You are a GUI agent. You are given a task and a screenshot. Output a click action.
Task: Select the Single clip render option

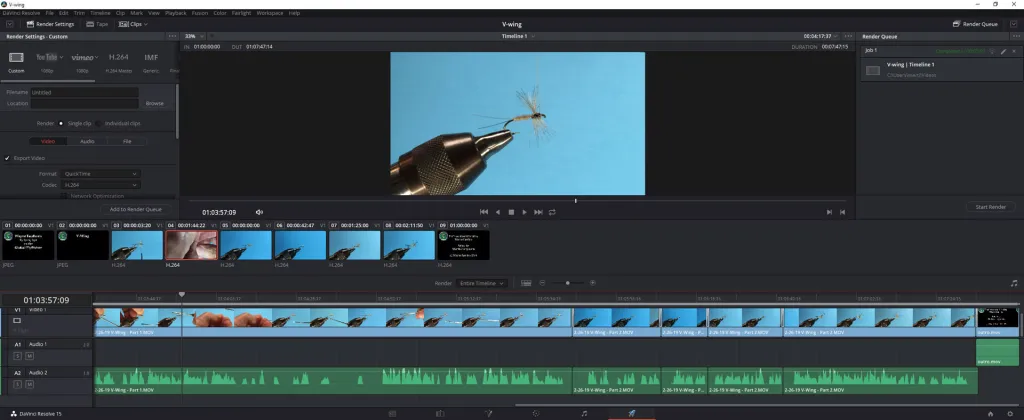[x=61, y=123]
